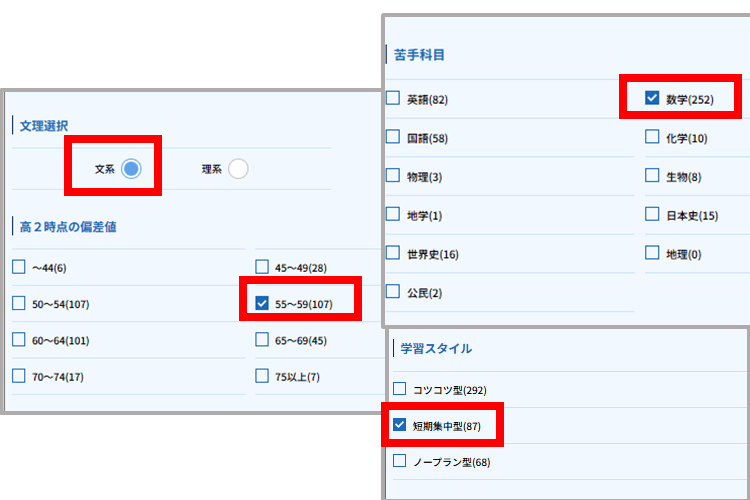Check the ～44(6) deviation checkbox
This screenshot has height=500, width=750.
pyautogui.click(x=19, y=267)
